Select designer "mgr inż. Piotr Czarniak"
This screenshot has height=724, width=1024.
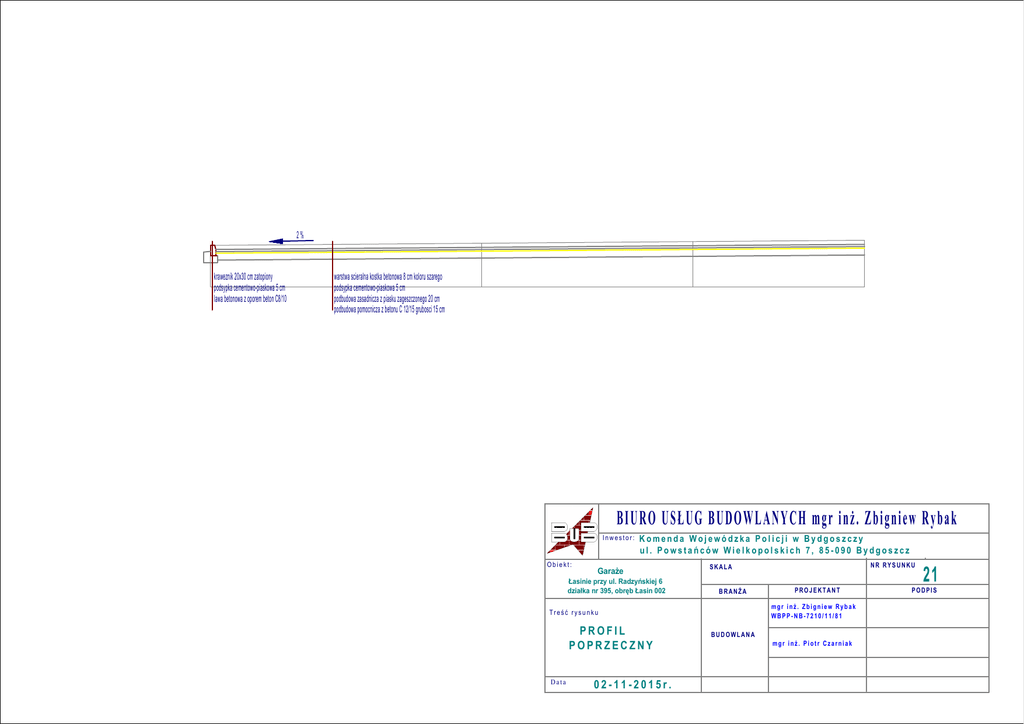click(812, 644)
